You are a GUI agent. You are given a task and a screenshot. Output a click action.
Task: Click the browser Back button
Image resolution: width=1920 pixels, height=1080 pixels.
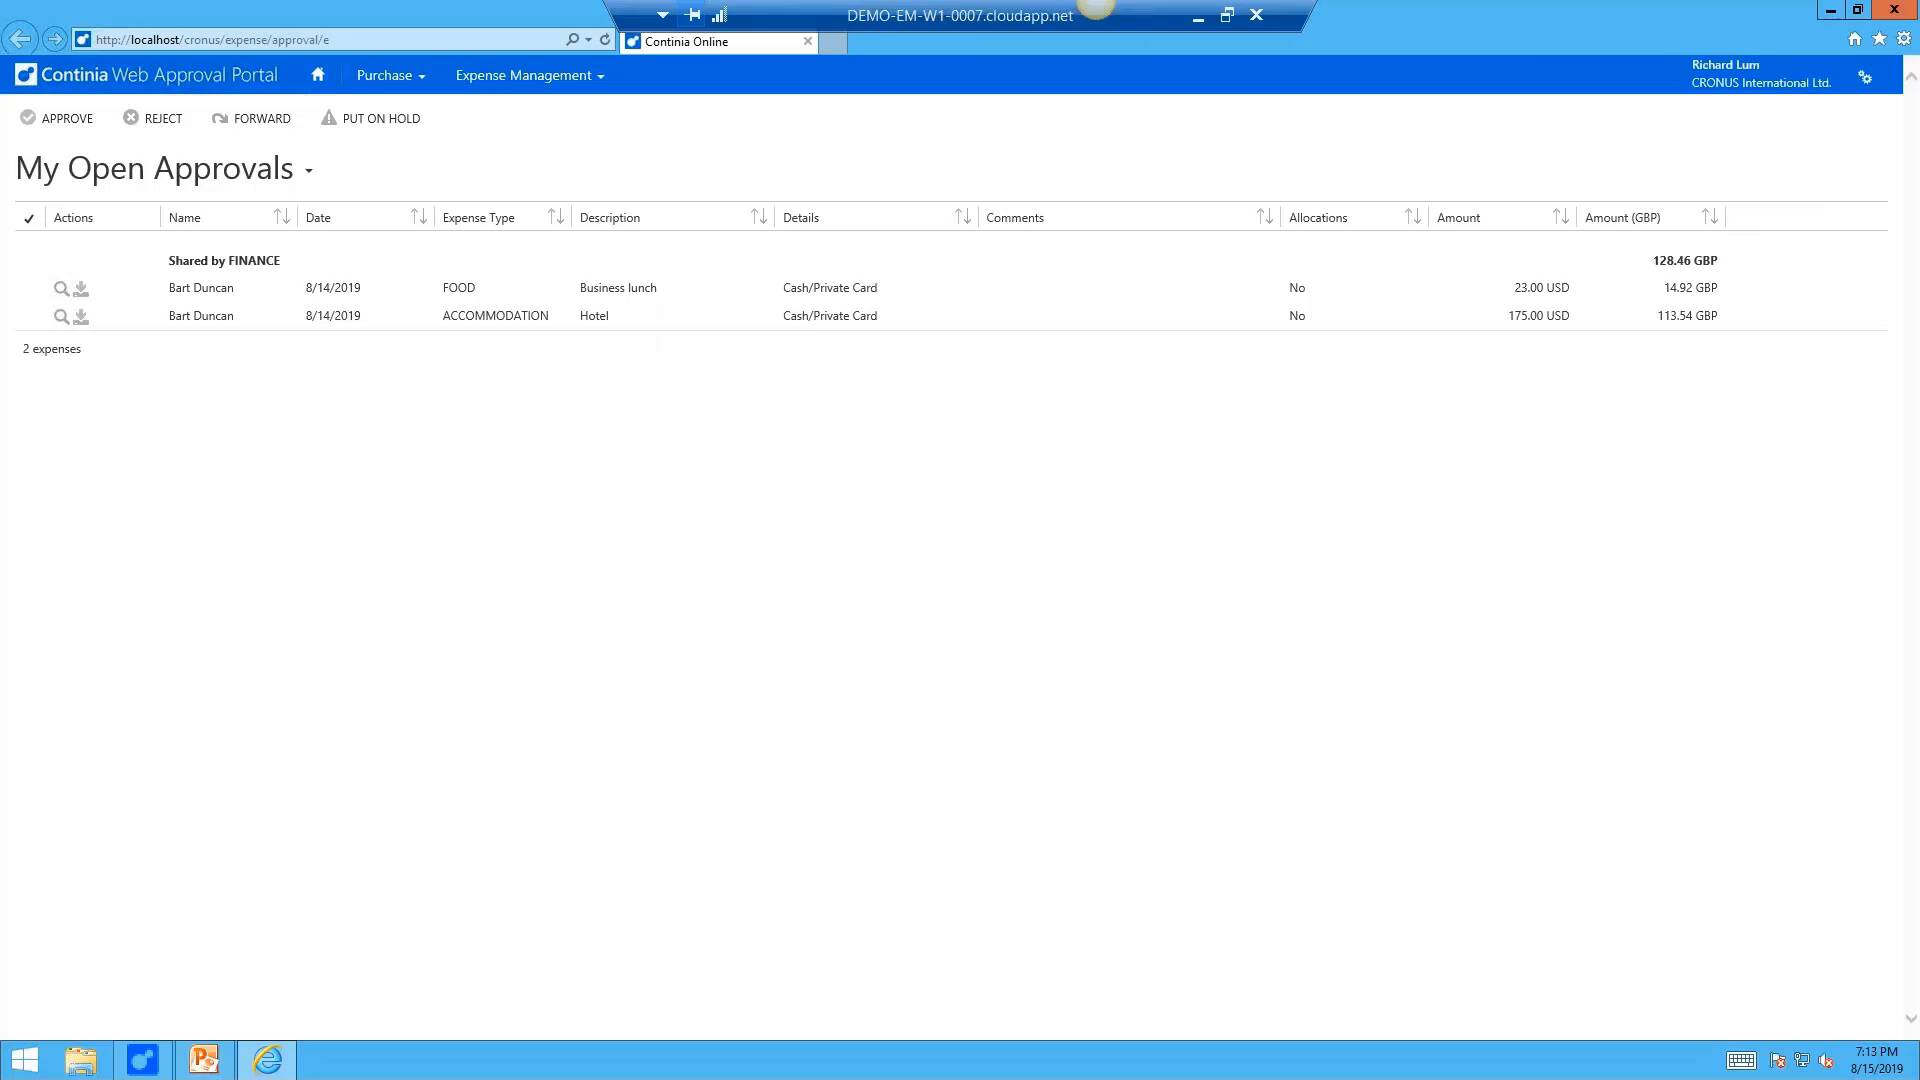(x=20, y=39)
